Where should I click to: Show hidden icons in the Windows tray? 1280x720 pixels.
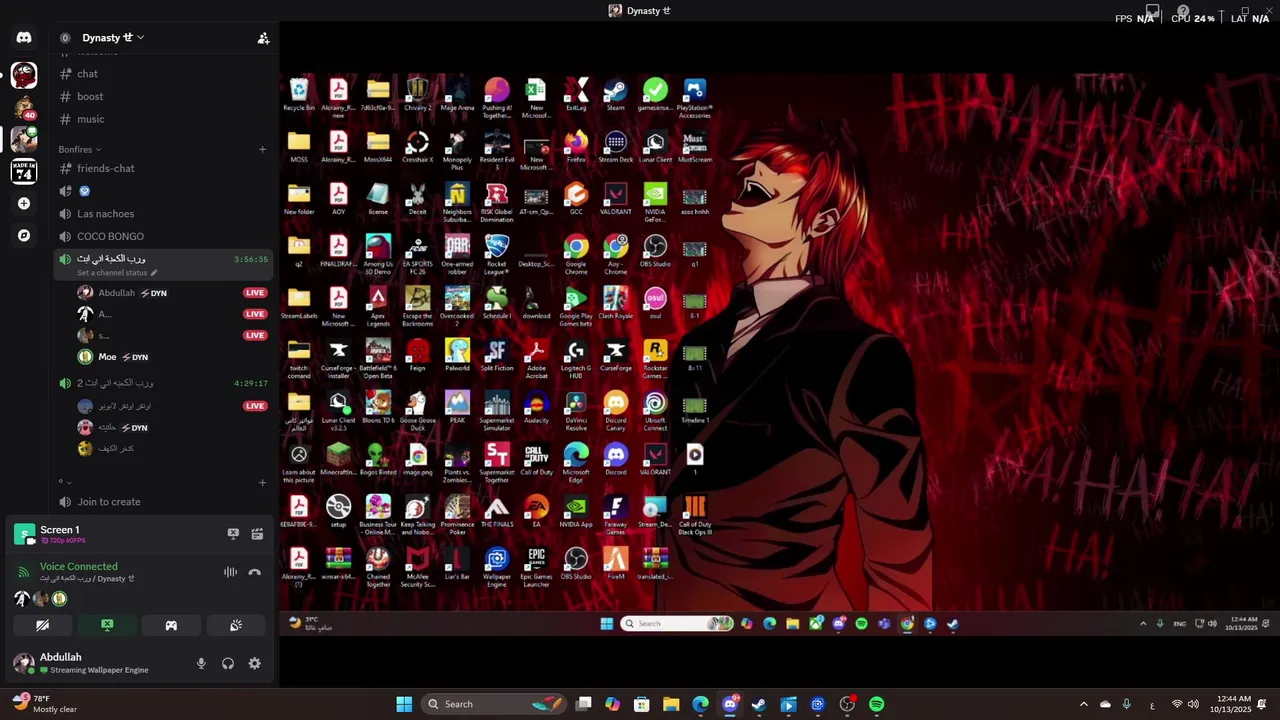(x=1083, y=704)
